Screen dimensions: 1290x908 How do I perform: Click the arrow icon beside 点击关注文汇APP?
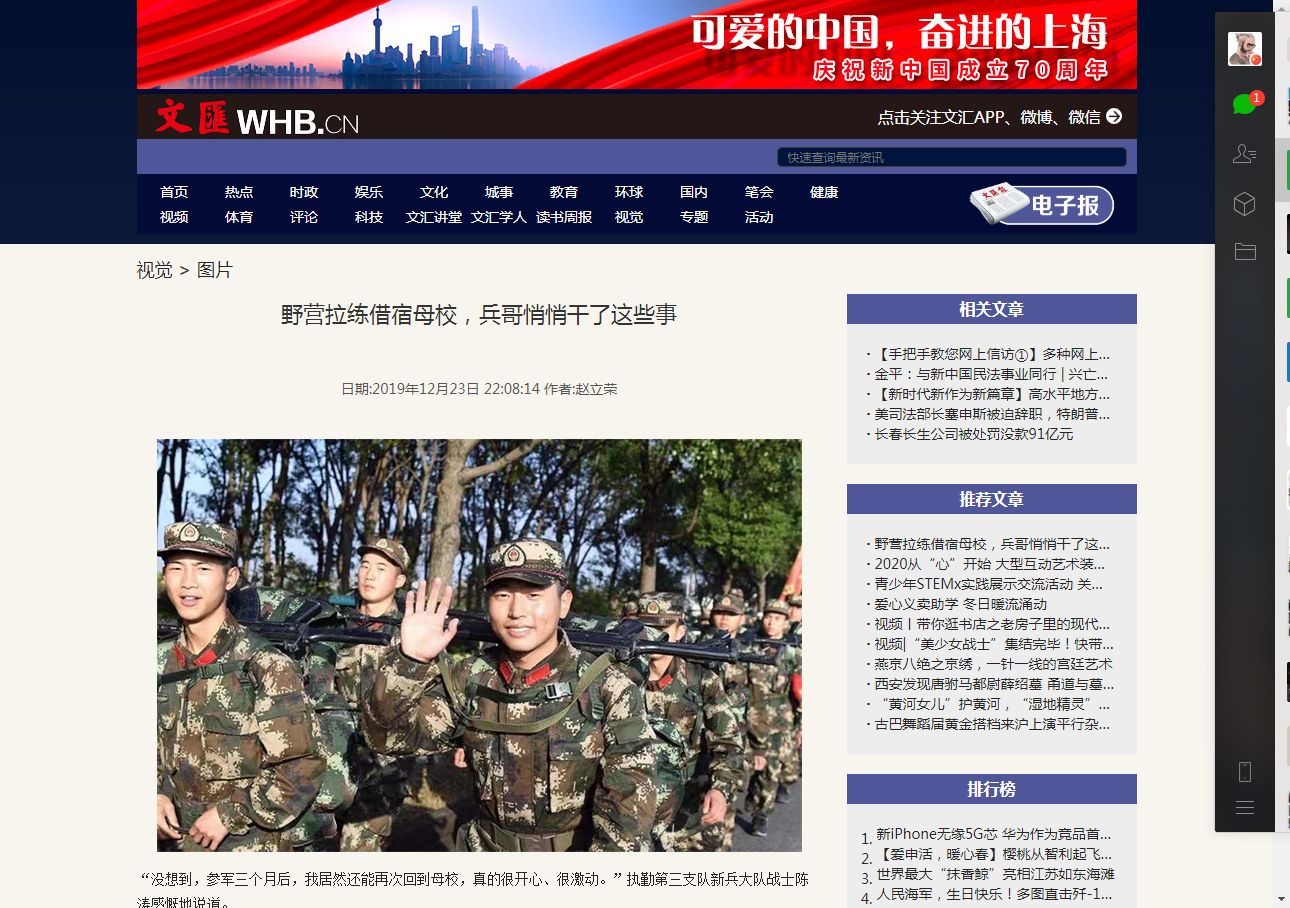[x=1114, y=116]
